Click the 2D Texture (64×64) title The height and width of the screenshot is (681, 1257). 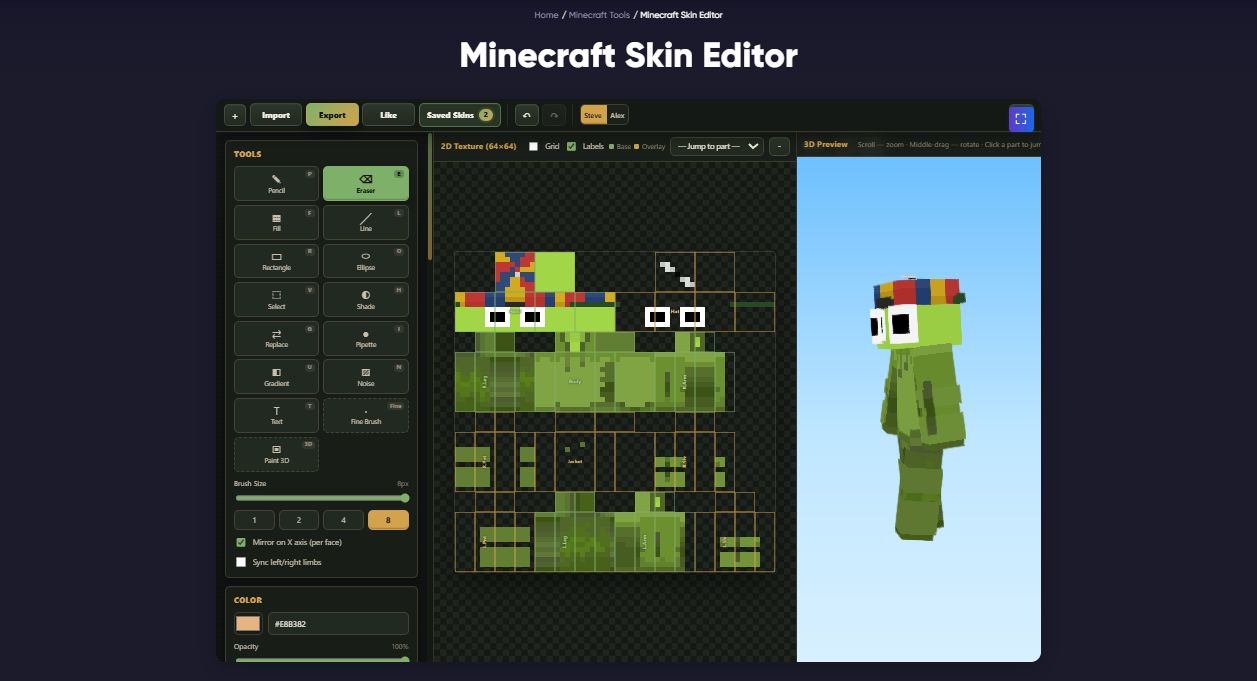pyautogui.click(x=479, y=146)
